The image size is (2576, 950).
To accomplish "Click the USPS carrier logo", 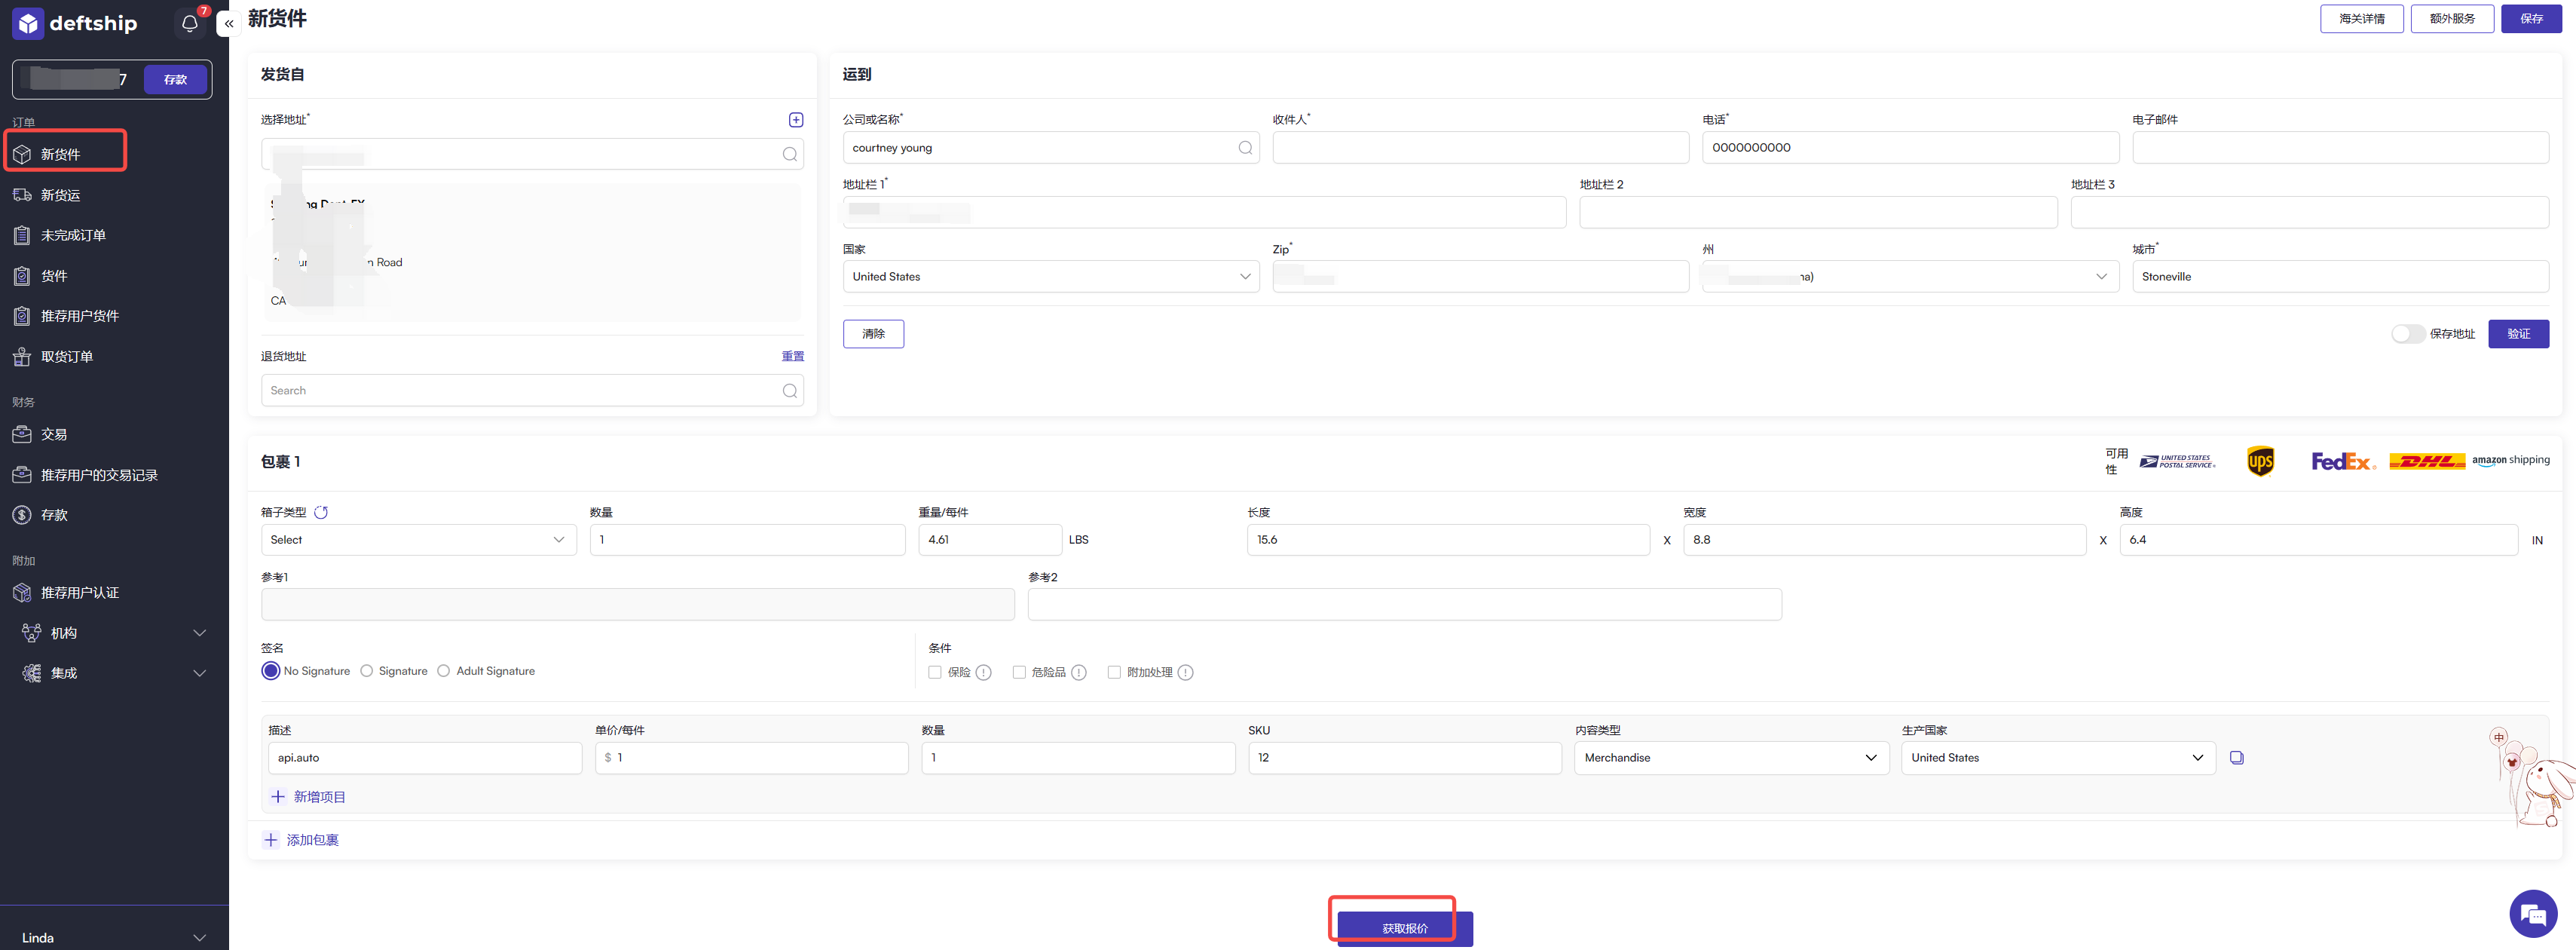I will tap(2177, 461).
